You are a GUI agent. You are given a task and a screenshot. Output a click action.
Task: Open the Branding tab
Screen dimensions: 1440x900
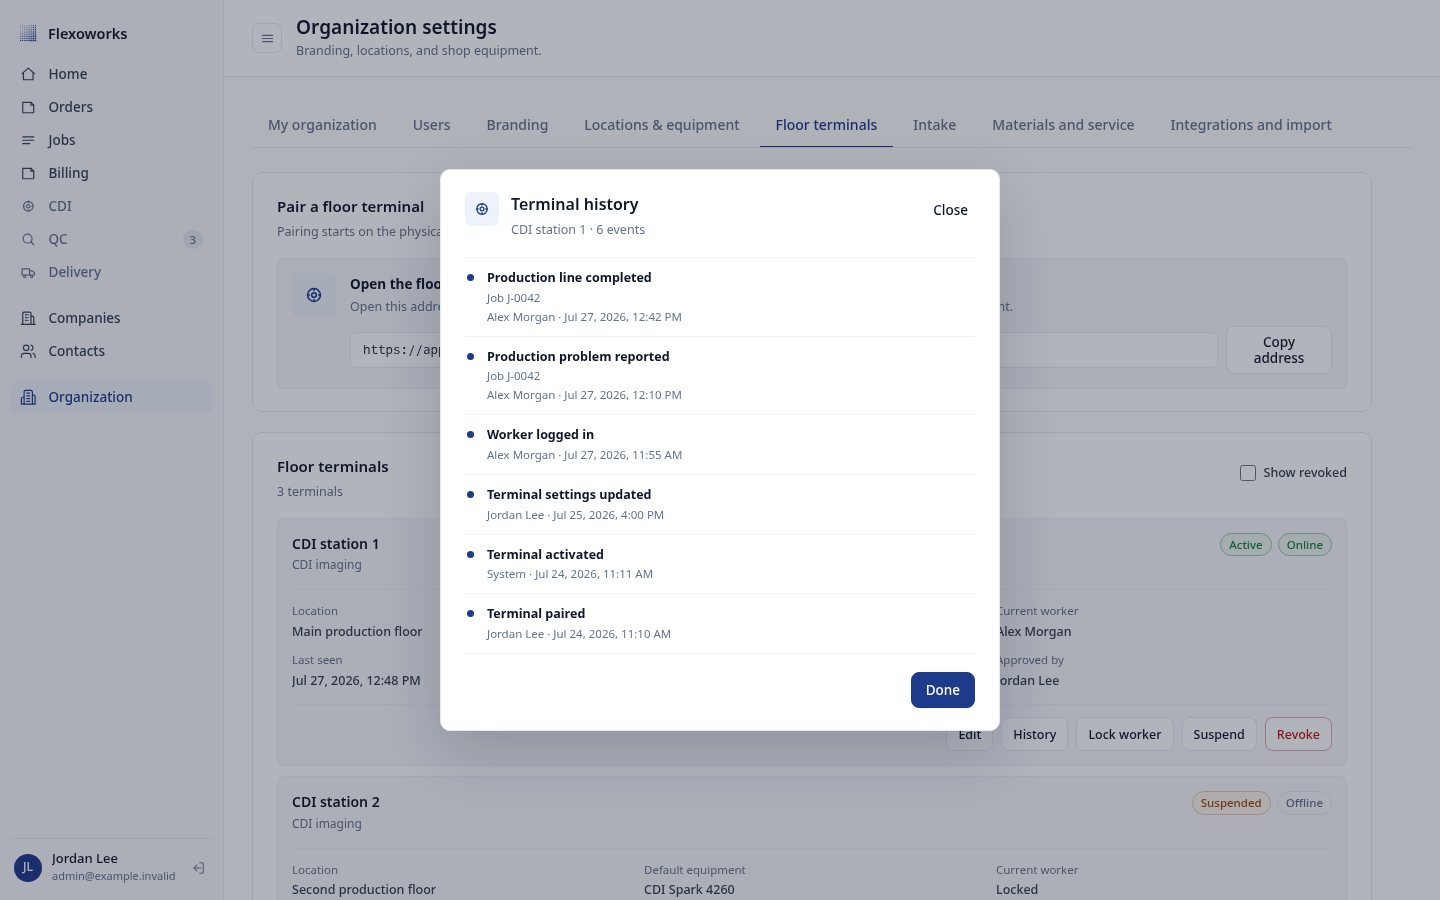coord(517,125)
